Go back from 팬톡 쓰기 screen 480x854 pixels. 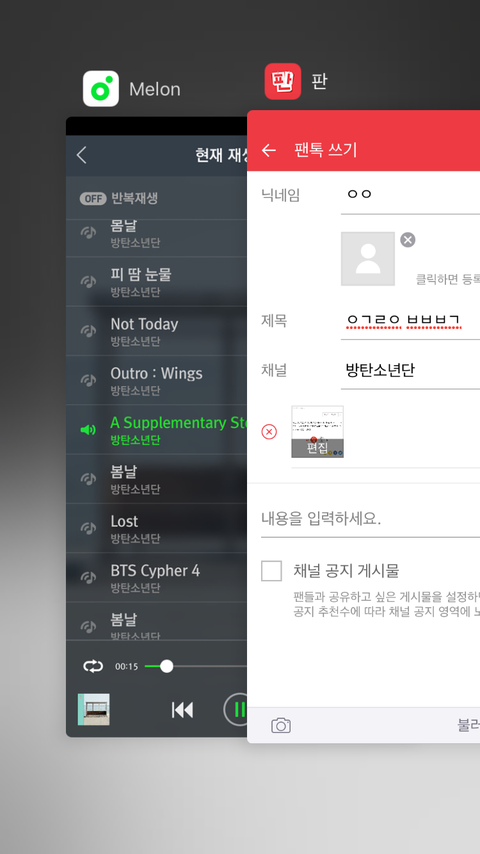tap(269, 150)
